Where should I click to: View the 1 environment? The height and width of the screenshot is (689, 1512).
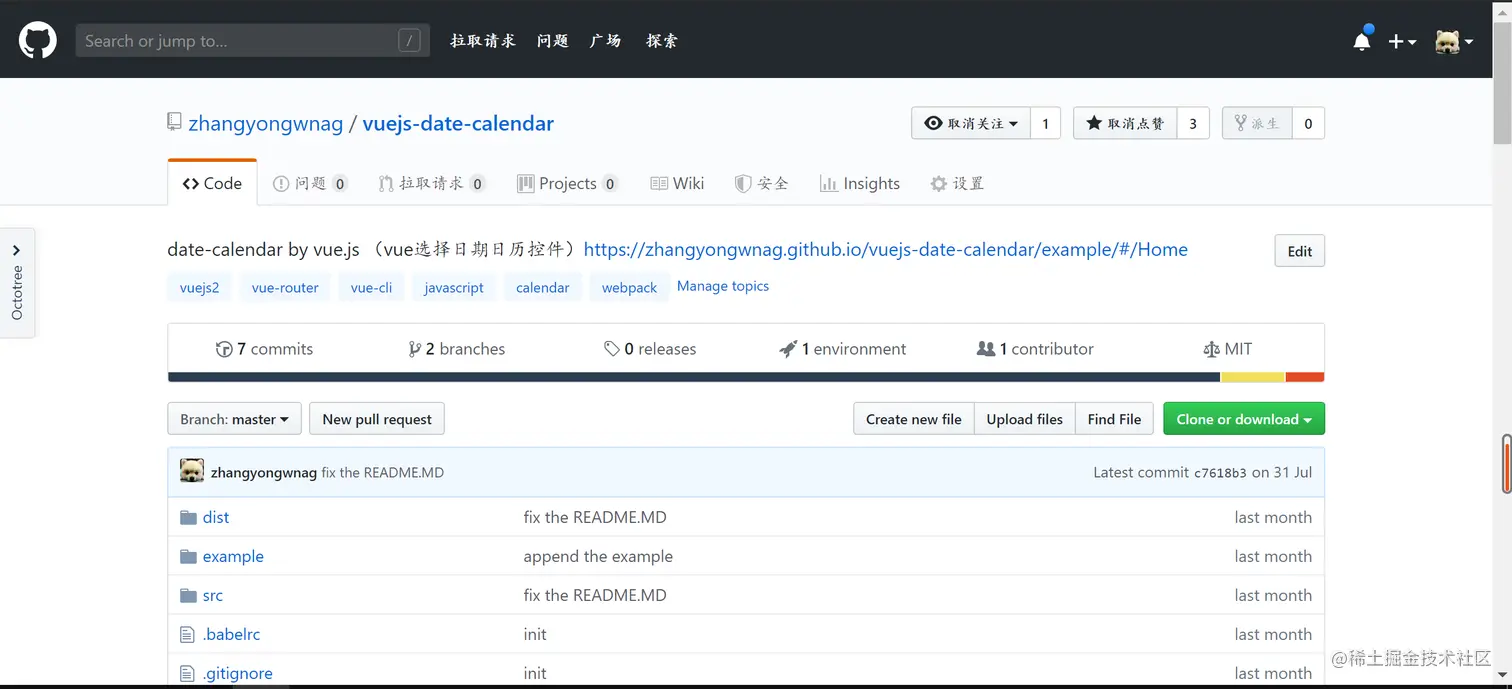(x=843, y=349)
